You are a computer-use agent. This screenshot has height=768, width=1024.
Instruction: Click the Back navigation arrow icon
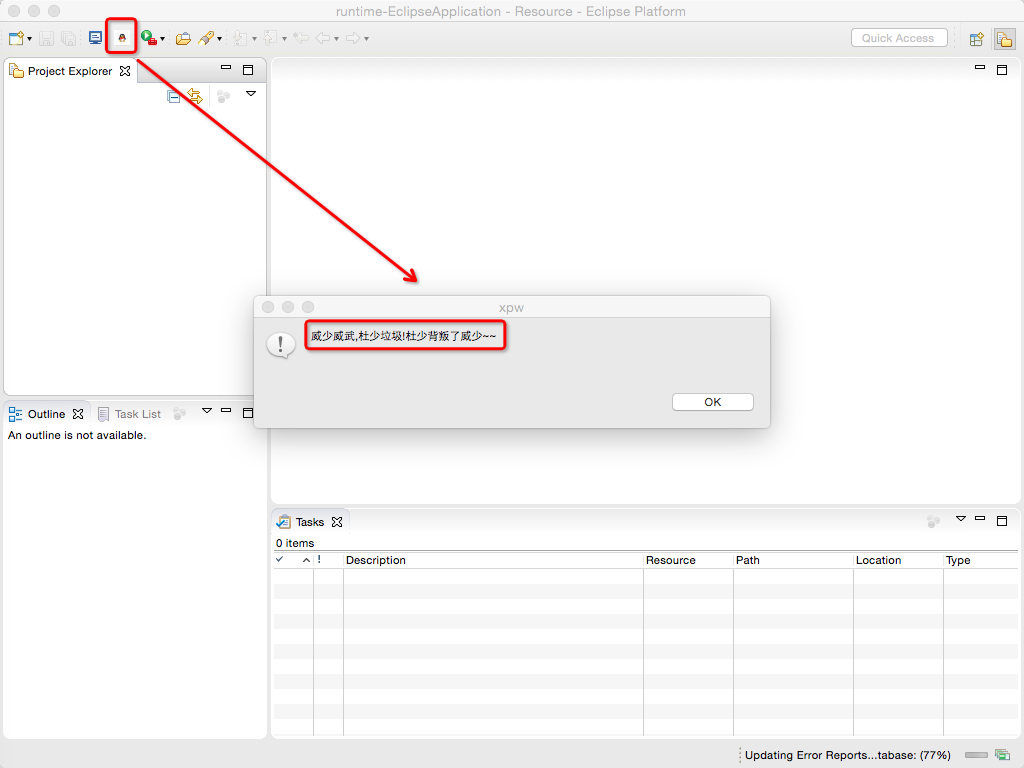[323, 39]
